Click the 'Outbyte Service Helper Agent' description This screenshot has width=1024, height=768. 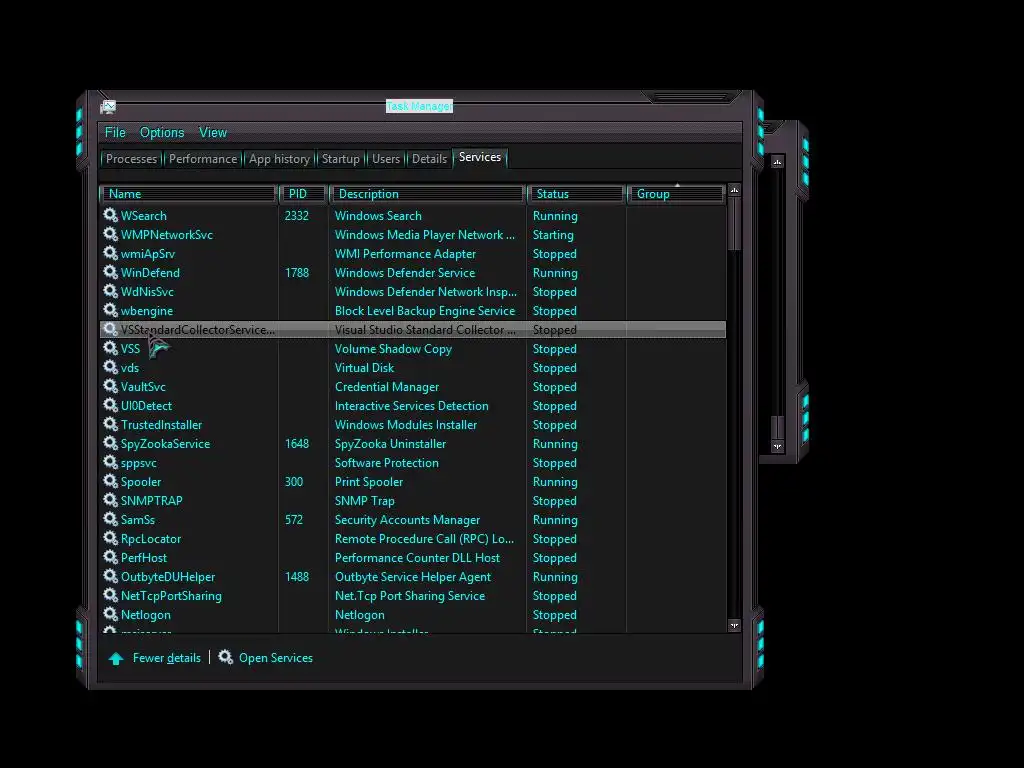413,577
